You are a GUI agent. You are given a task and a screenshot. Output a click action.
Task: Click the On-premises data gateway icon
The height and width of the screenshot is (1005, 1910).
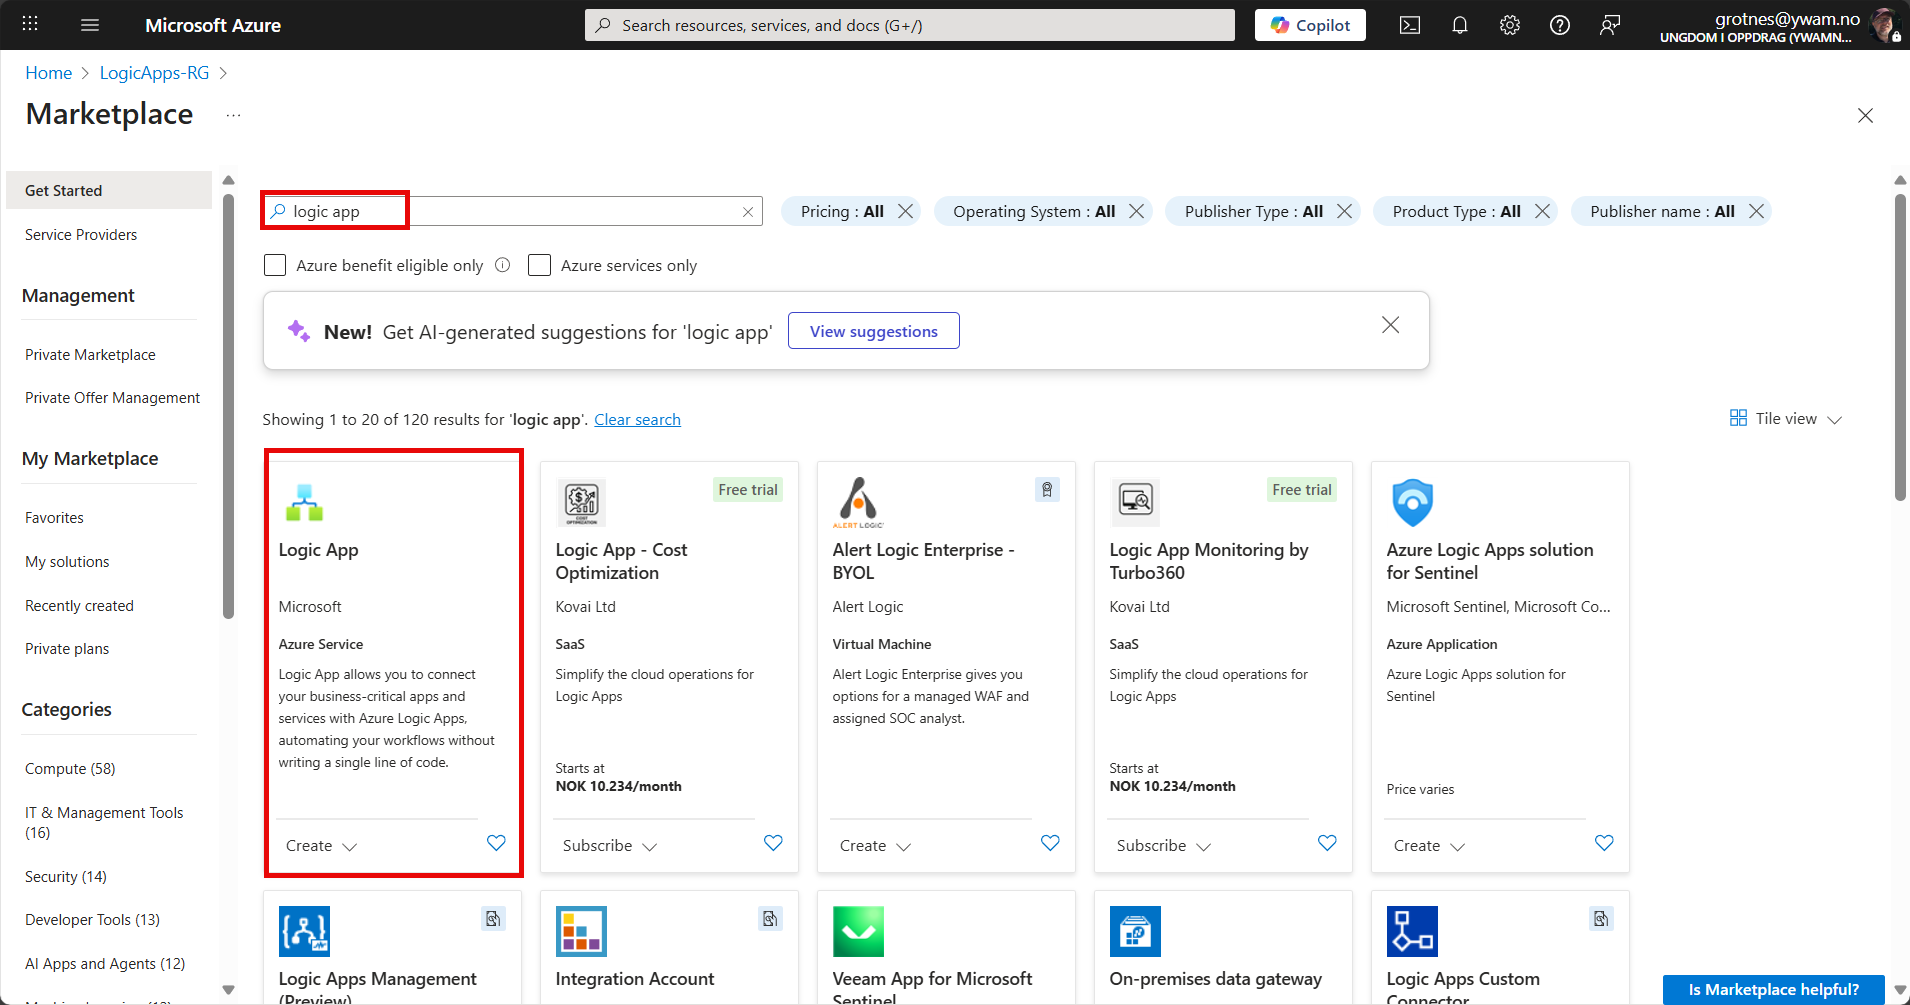(x=1135, y=931)
